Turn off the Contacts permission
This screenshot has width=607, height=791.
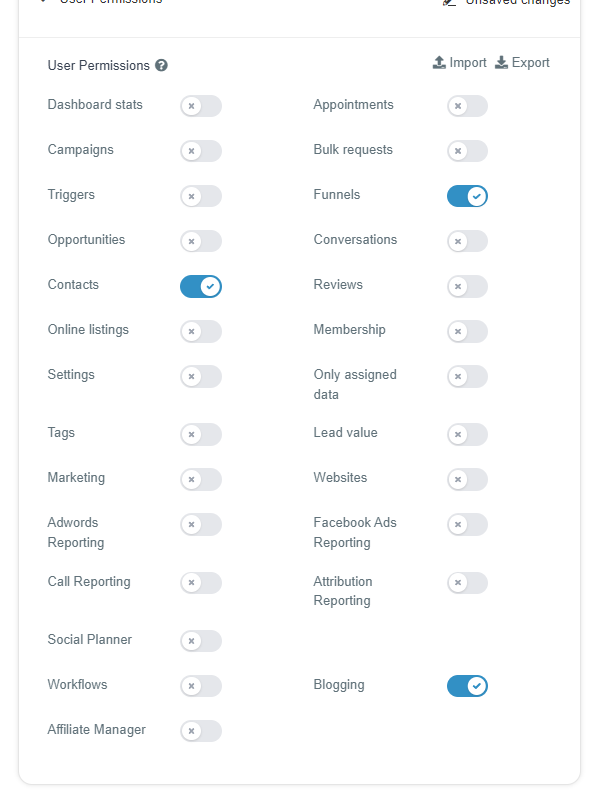tap(201, 287)
